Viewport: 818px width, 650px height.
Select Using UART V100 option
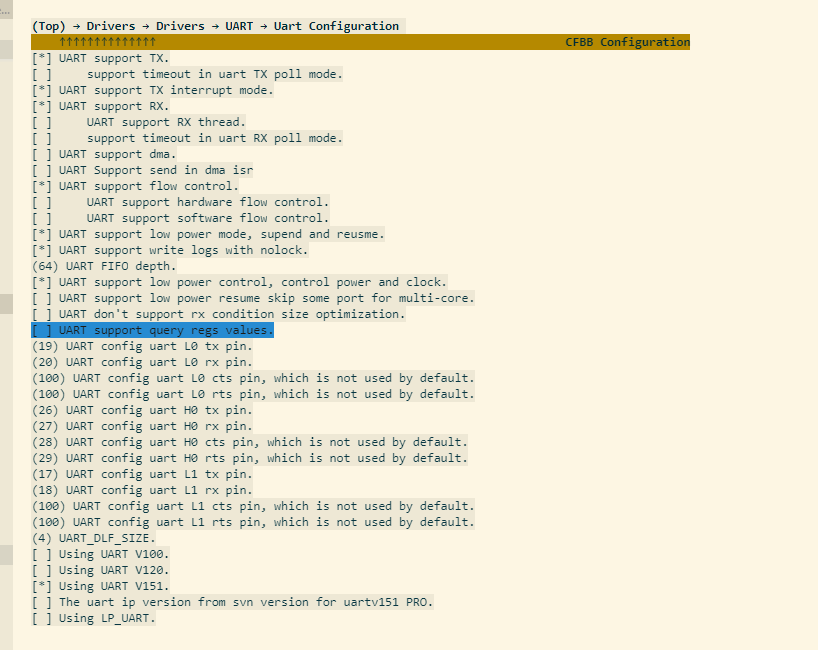pyautogui.click(x=41, y=554)
